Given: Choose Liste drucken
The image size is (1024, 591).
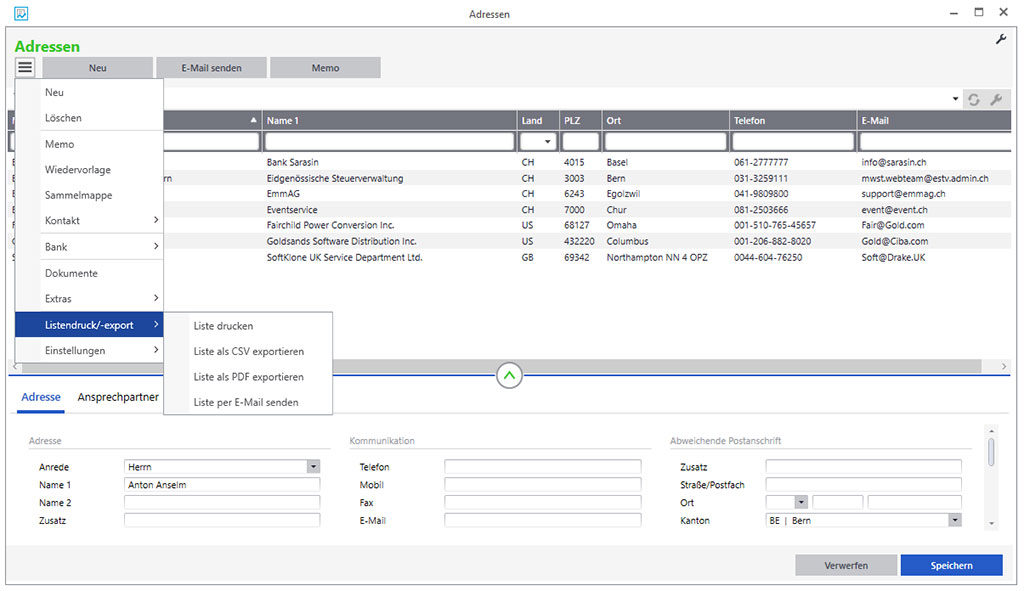Looking at the screenshot, I should tap(248, 326).
